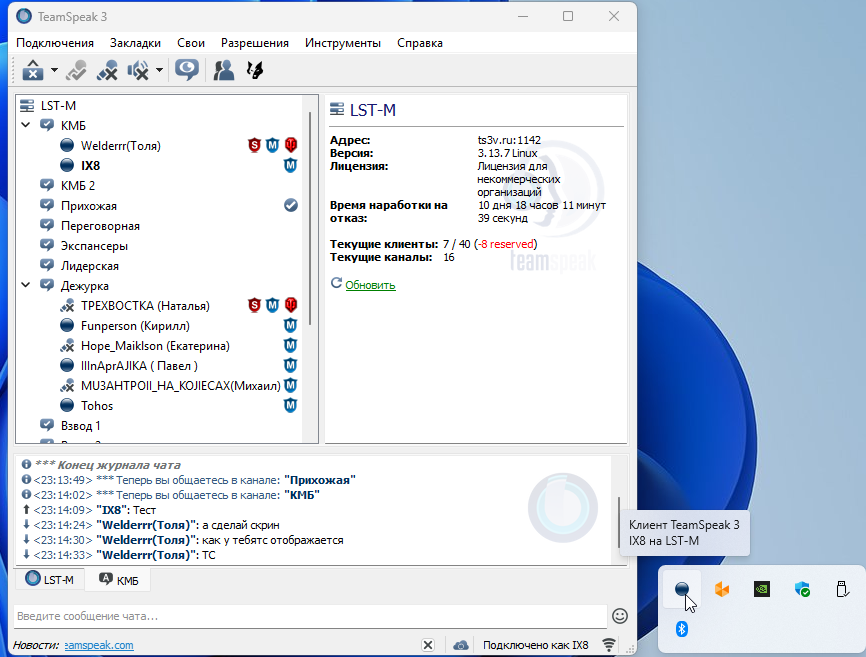The height and width of the screenshot is (657, 866).
Task: Click the КМБ channel icon
Action: [x=47, y=125]
